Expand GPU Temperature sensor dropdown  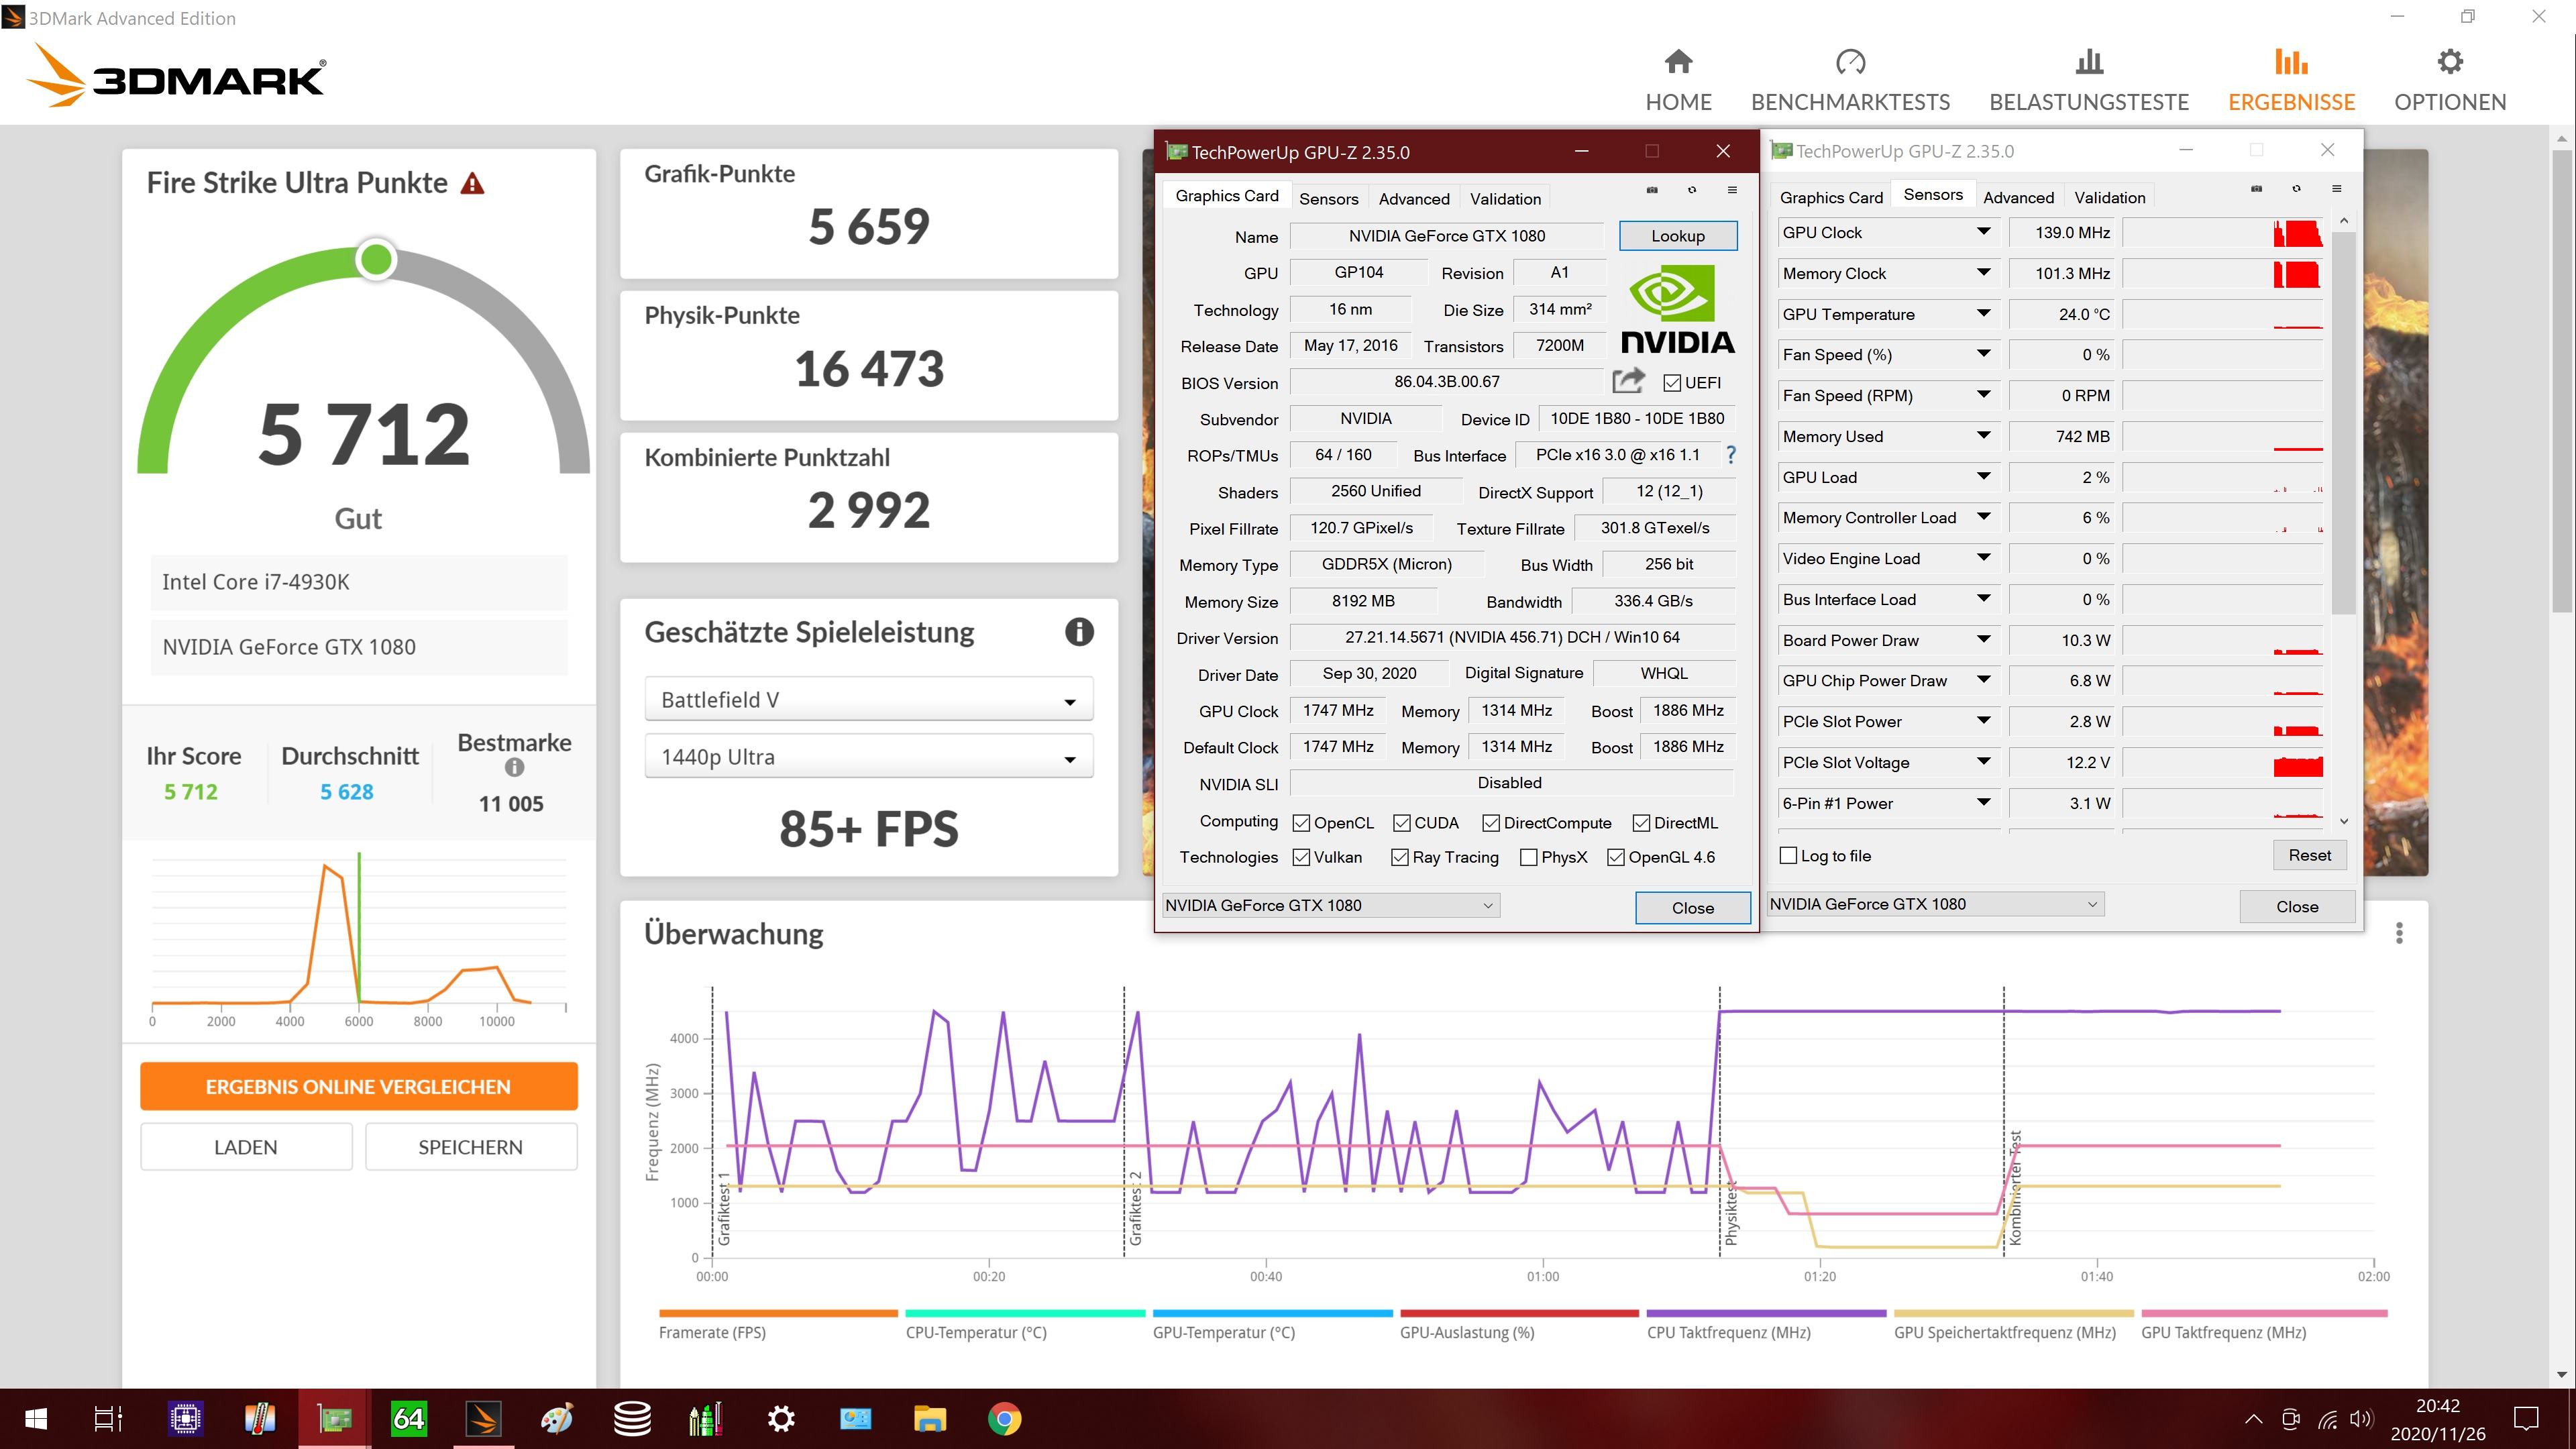pyautogui.click(x=1983, y=314)
